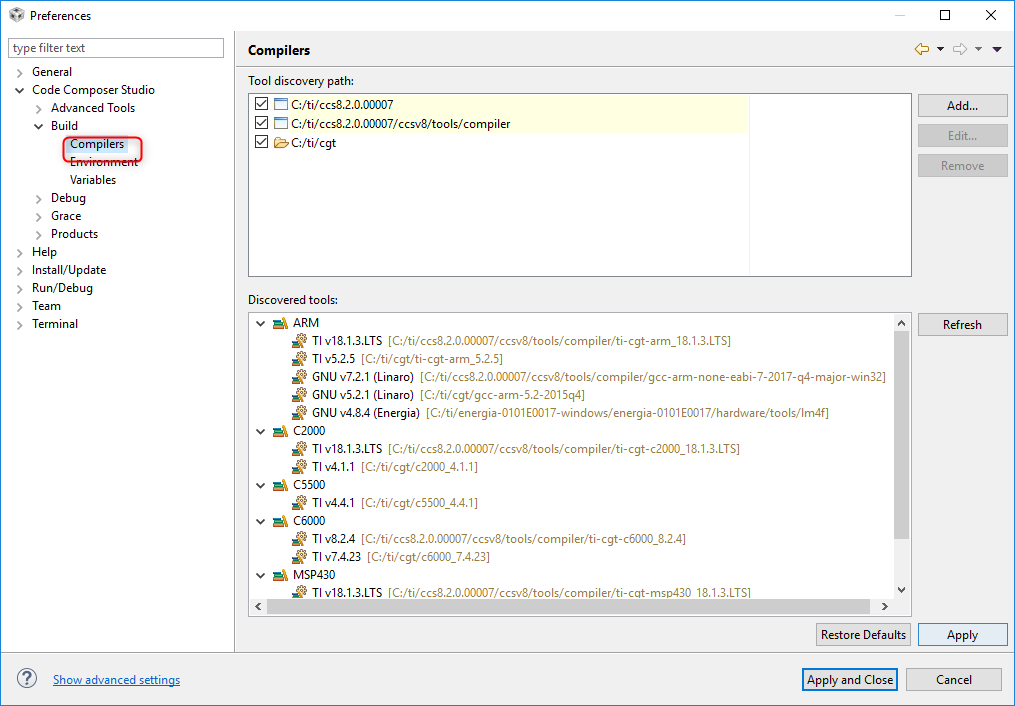Click the type filter text field
This screenshot has width=1015, height=706.
tap(116, 48)
